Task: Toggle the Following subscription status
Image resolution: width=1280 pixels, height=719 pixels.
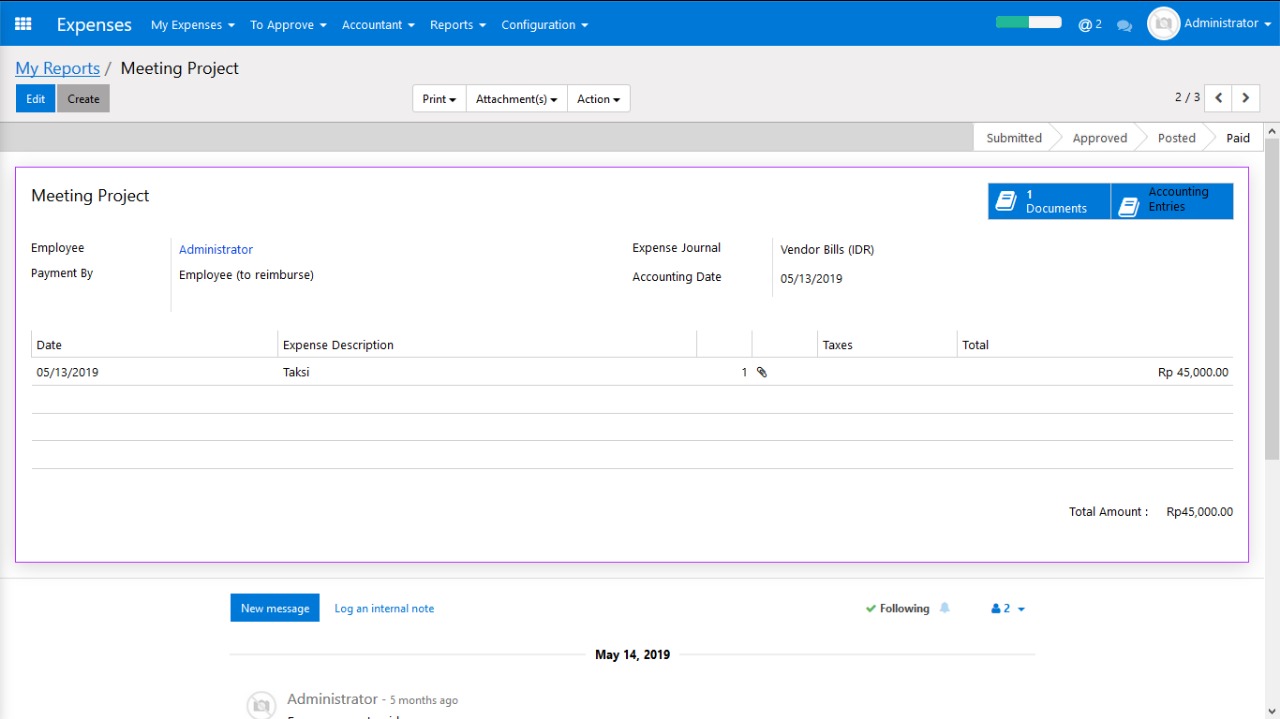Action: (x=897, y=608)
